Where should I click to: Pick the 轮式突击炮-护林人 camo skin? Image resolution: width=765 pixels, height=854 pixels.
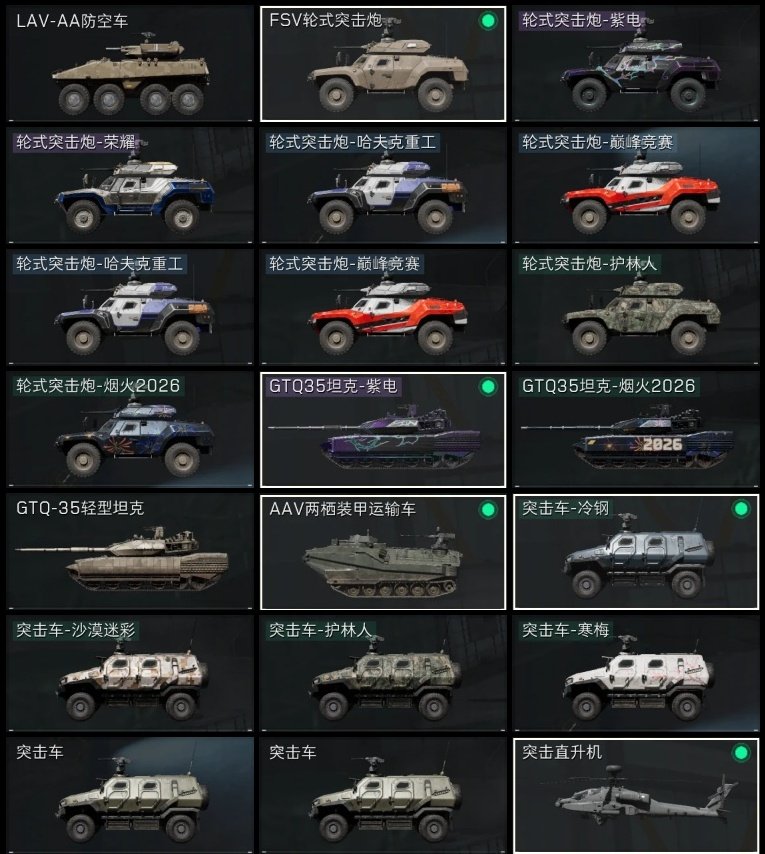[636, 307]
